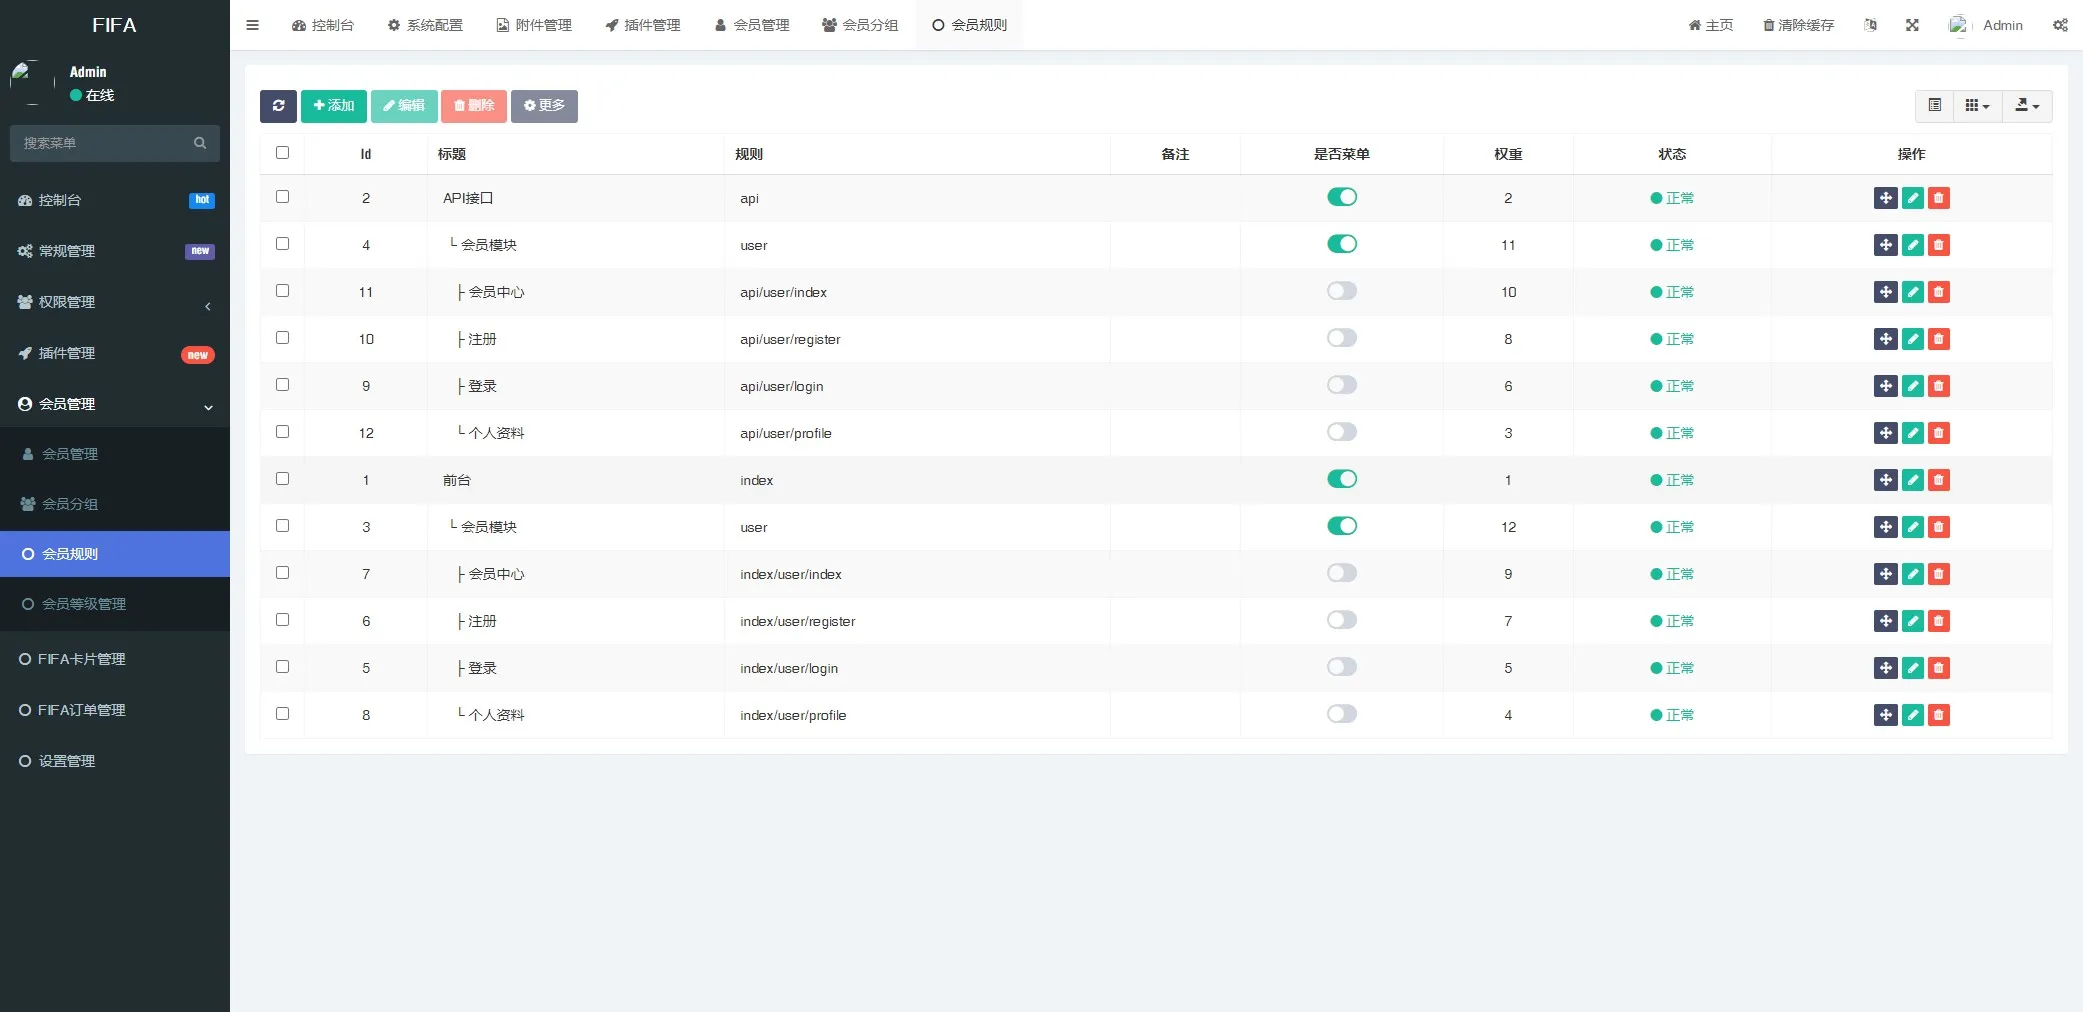2083x1012 pixels.
Task: Switch to the 附件管理 tab
Action: (x=534, y=25)
